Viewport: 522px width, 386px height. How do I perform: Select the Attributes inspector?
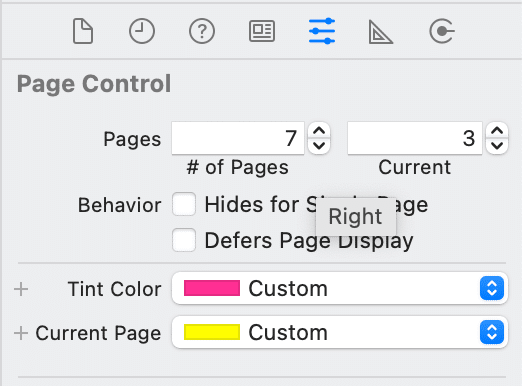click(x=322, y=31)
